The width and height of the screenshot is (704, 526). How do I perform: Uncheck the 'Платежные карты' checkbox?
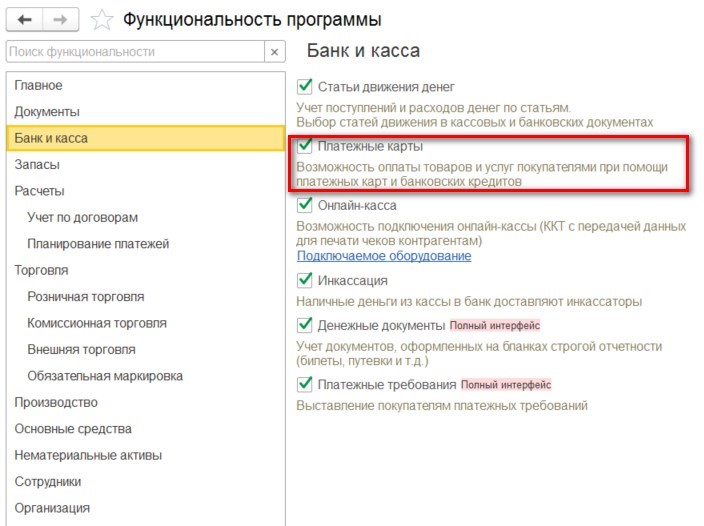click(304, 145)
